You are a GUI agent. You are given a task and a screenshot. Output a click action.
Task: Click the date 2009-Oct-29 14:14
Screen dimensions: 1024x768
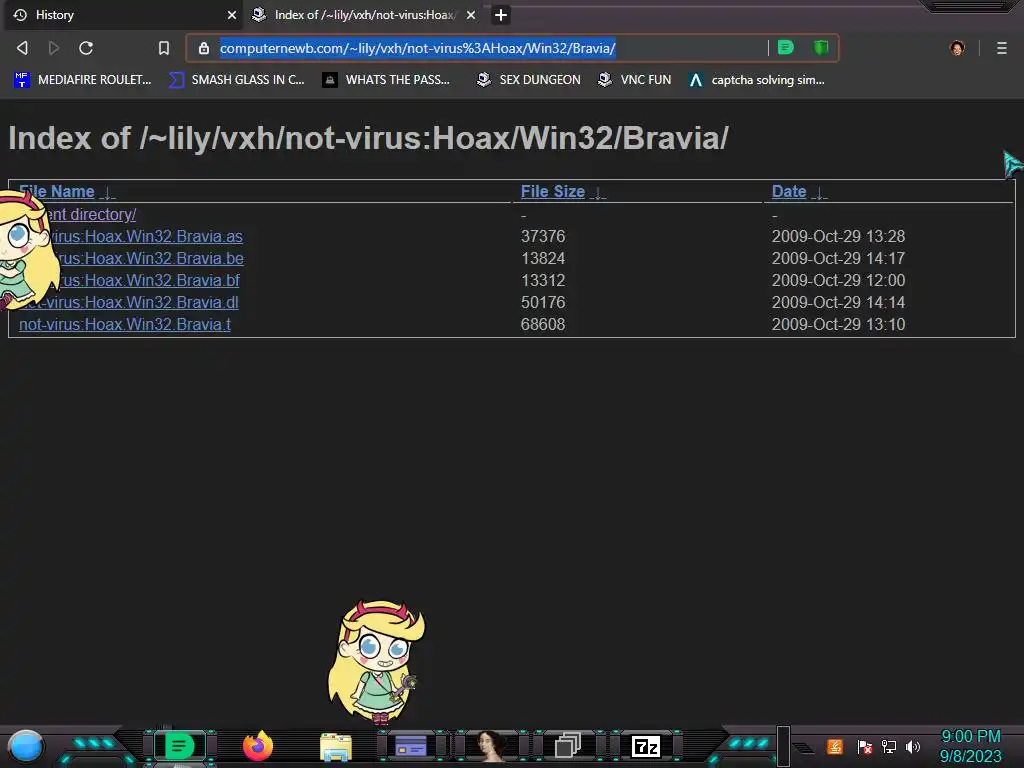coord(839,302)
